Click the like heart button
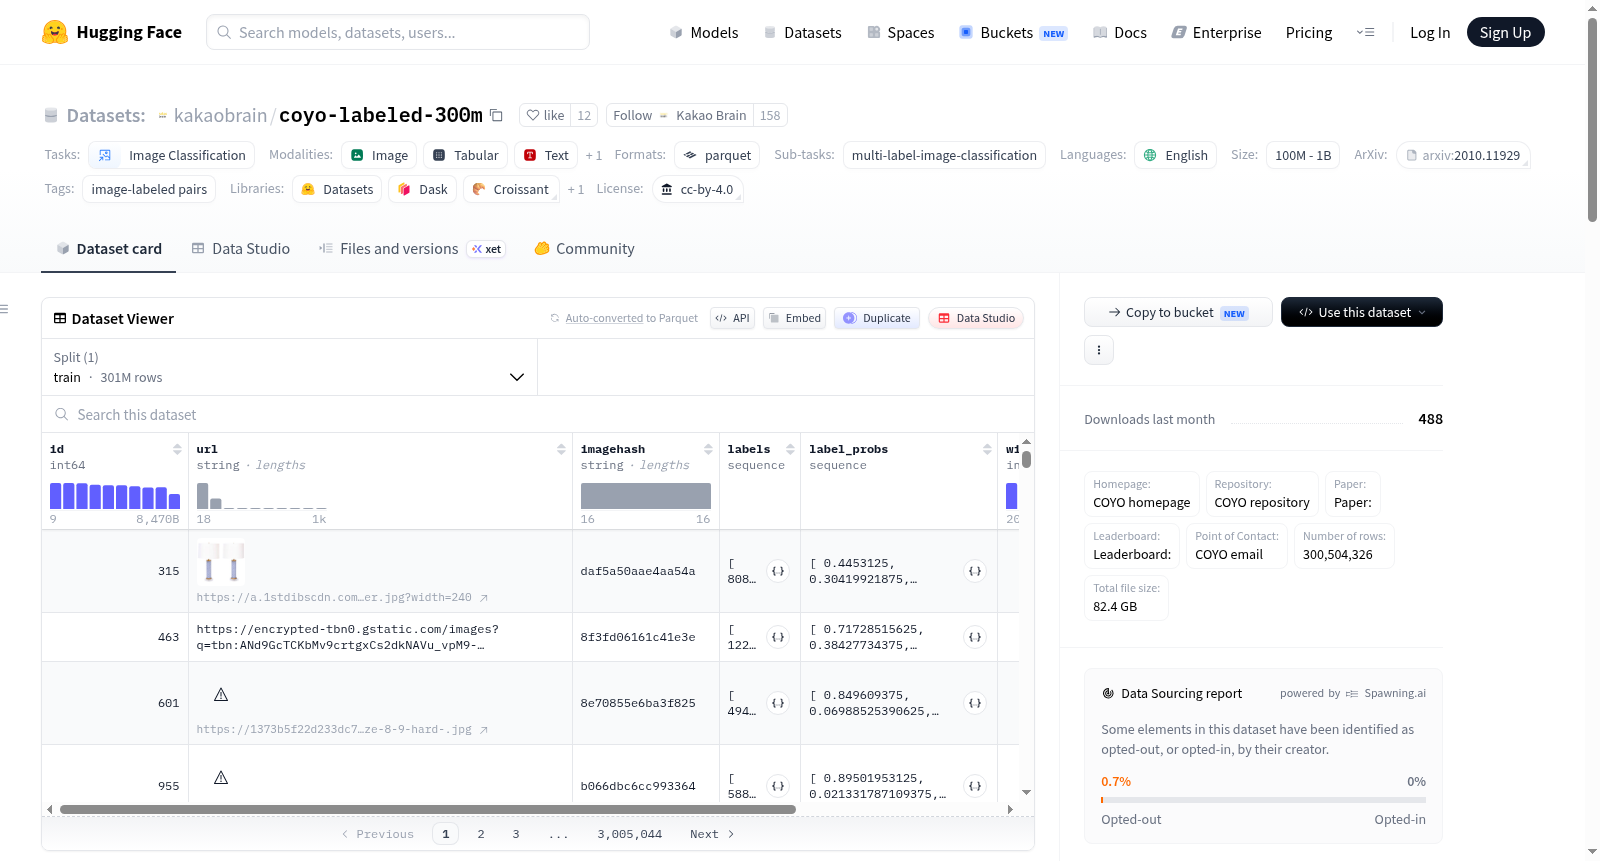 coord(546,115)
